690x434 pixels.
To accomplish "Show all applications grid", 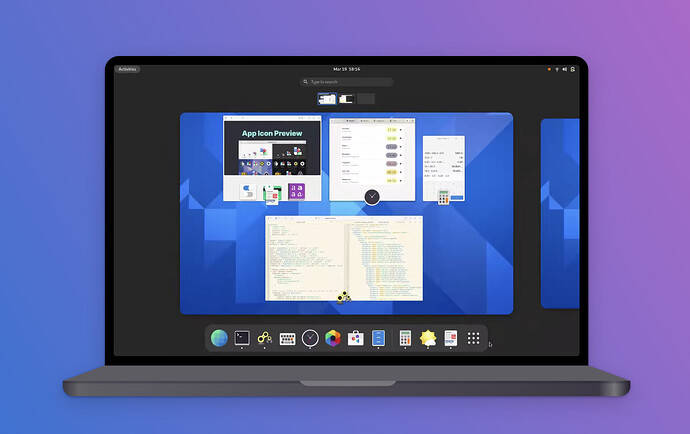I will point(474,338).
